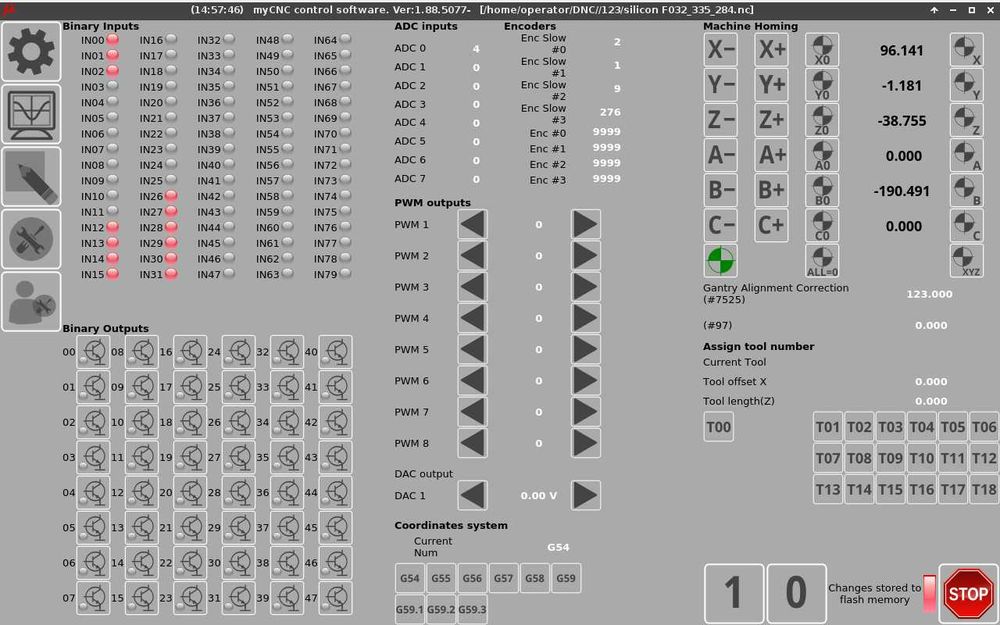Edit the Tool length(Z) value
Image resolution: width=1000 pixels, height=625 pixels.
[x=931, y=401]
